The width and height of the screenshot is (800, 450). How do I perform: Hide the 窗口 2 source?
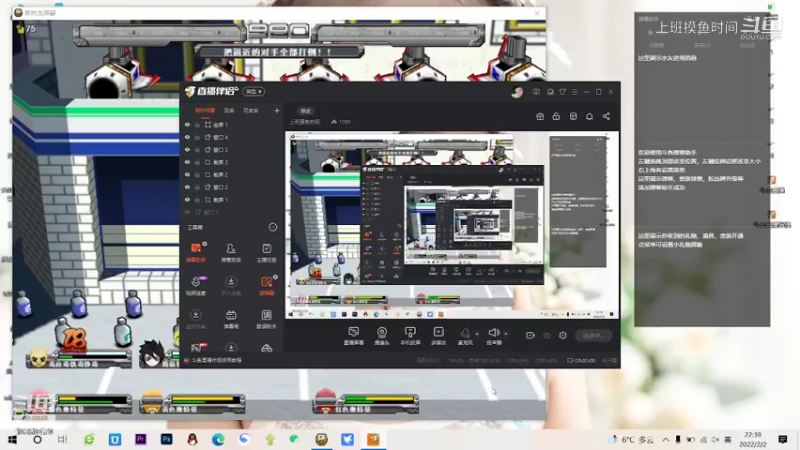tap(187, 187)
